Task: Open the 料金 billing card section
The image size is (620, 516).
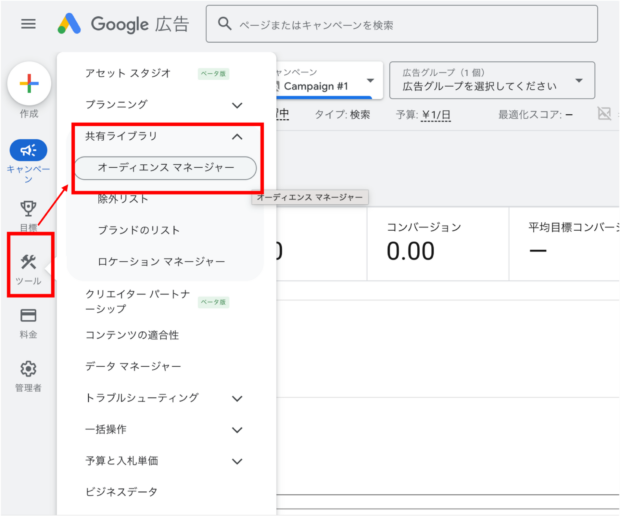Action: [x=28, y=315]
